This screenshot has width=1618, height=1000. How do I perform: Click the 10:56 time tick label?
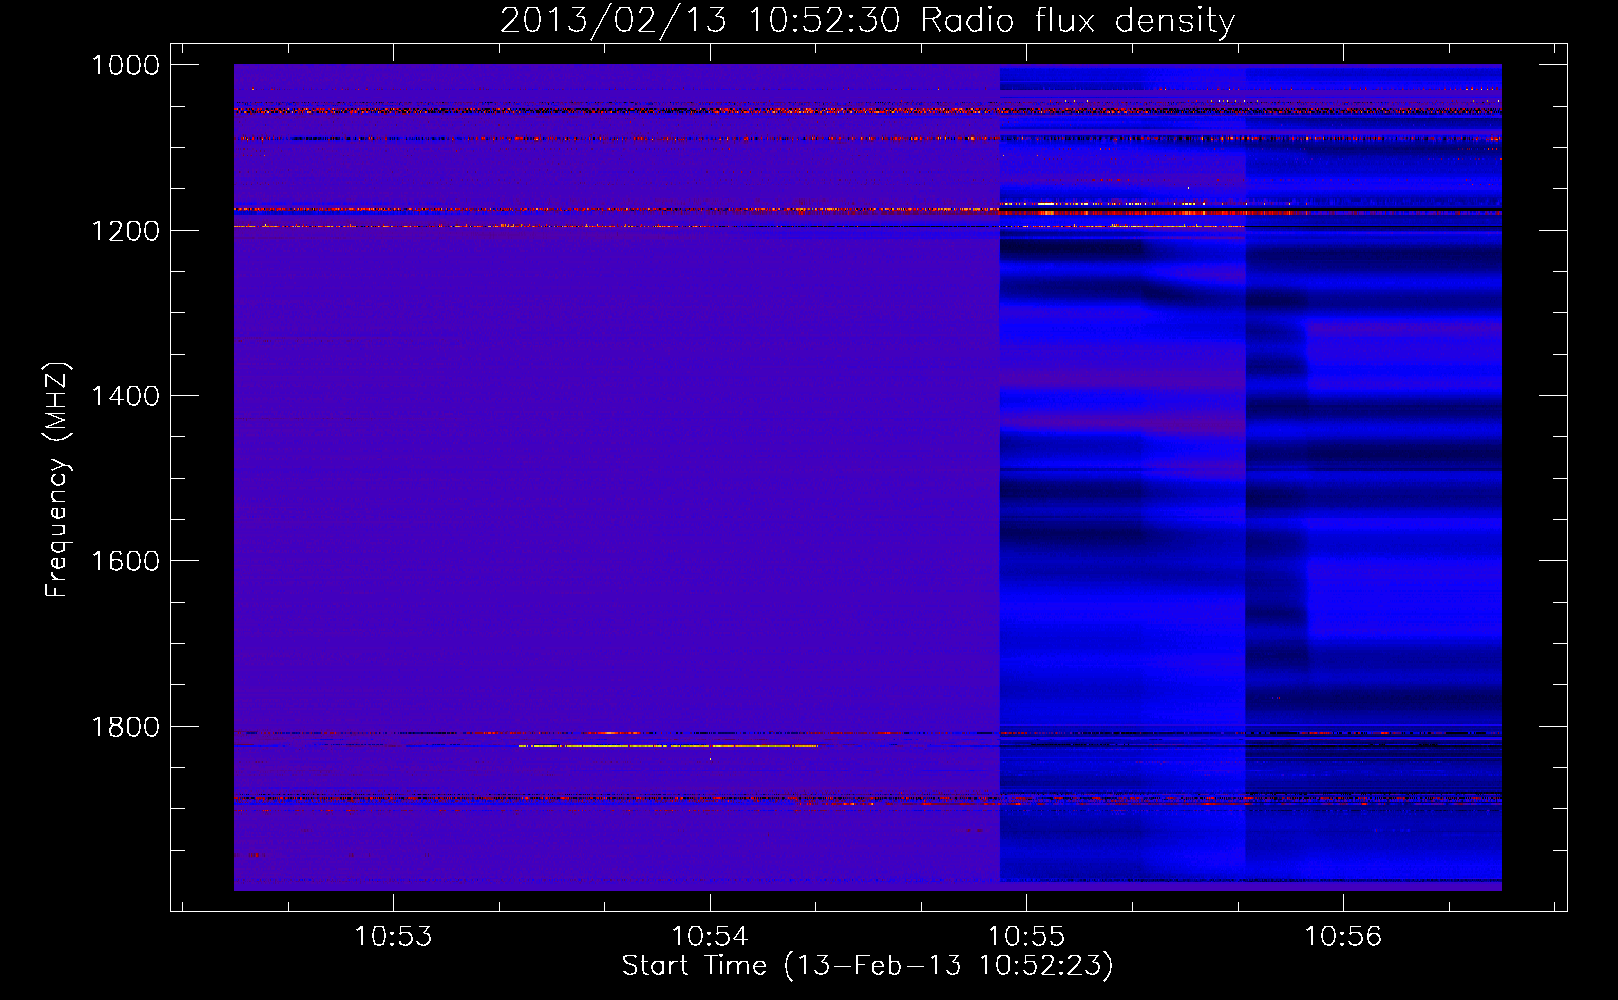(1343, 936)
